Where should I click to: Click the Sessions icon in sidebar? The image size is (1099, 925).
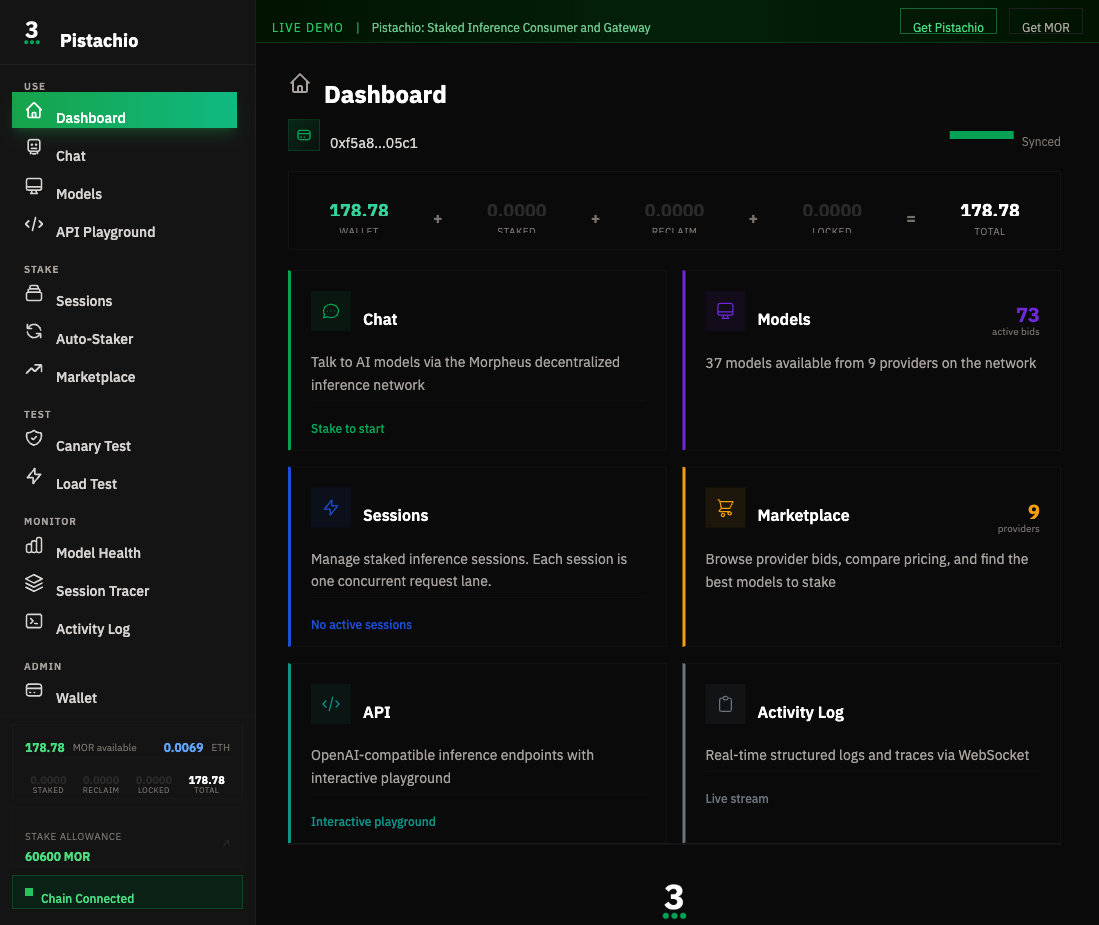click(x=34, y=293)
